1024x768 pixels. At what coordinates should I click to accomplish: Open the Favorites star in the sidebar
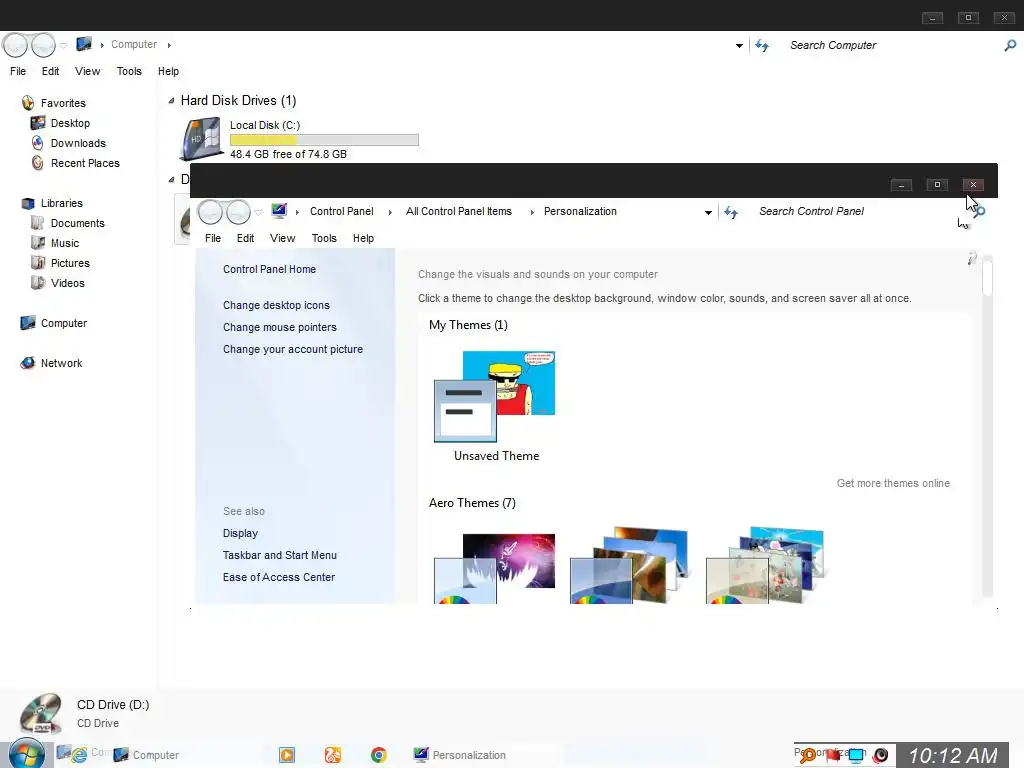tap(27, 103)
